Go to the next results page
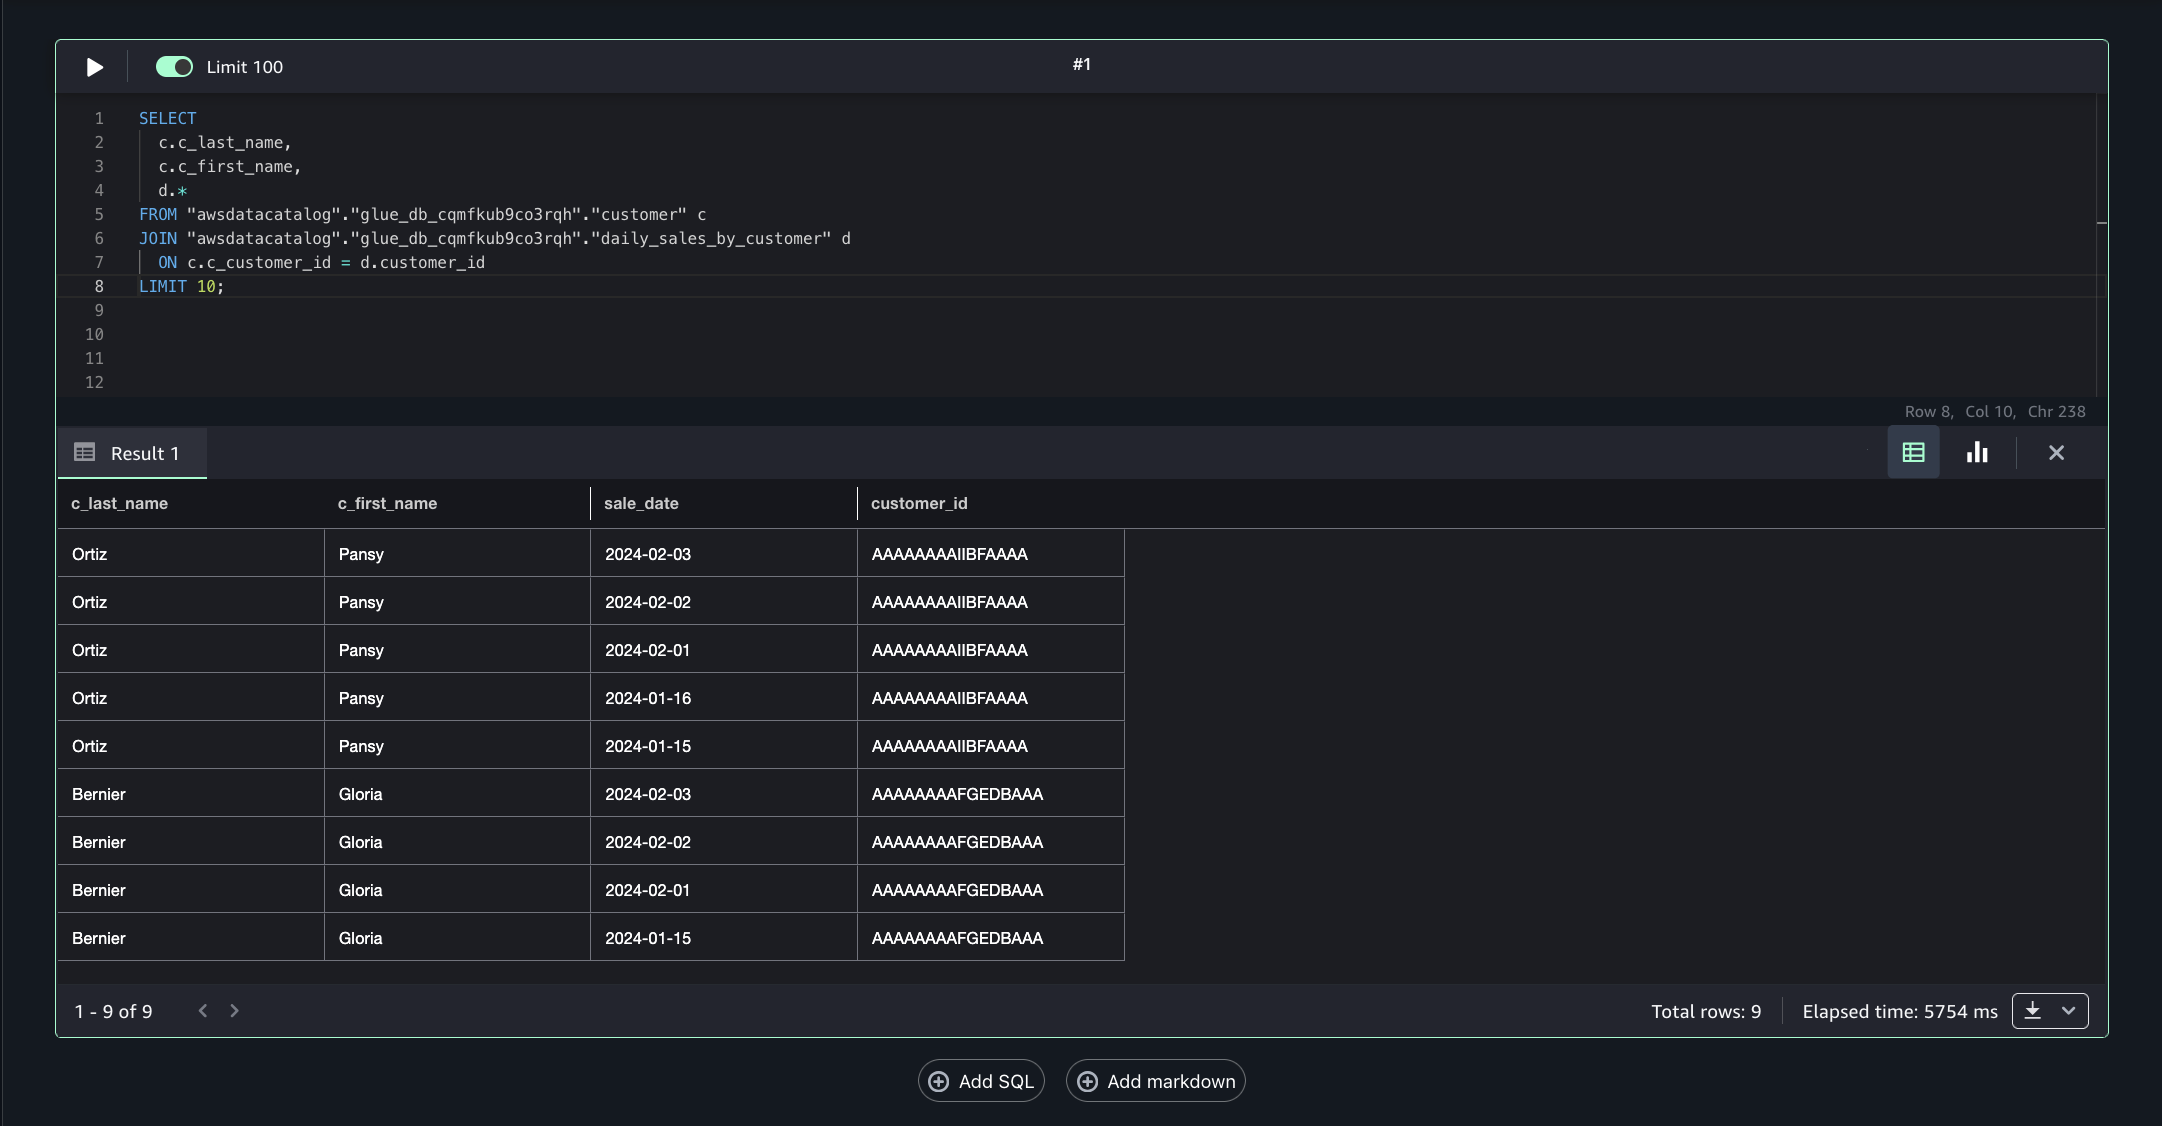 click(234, 1011)
